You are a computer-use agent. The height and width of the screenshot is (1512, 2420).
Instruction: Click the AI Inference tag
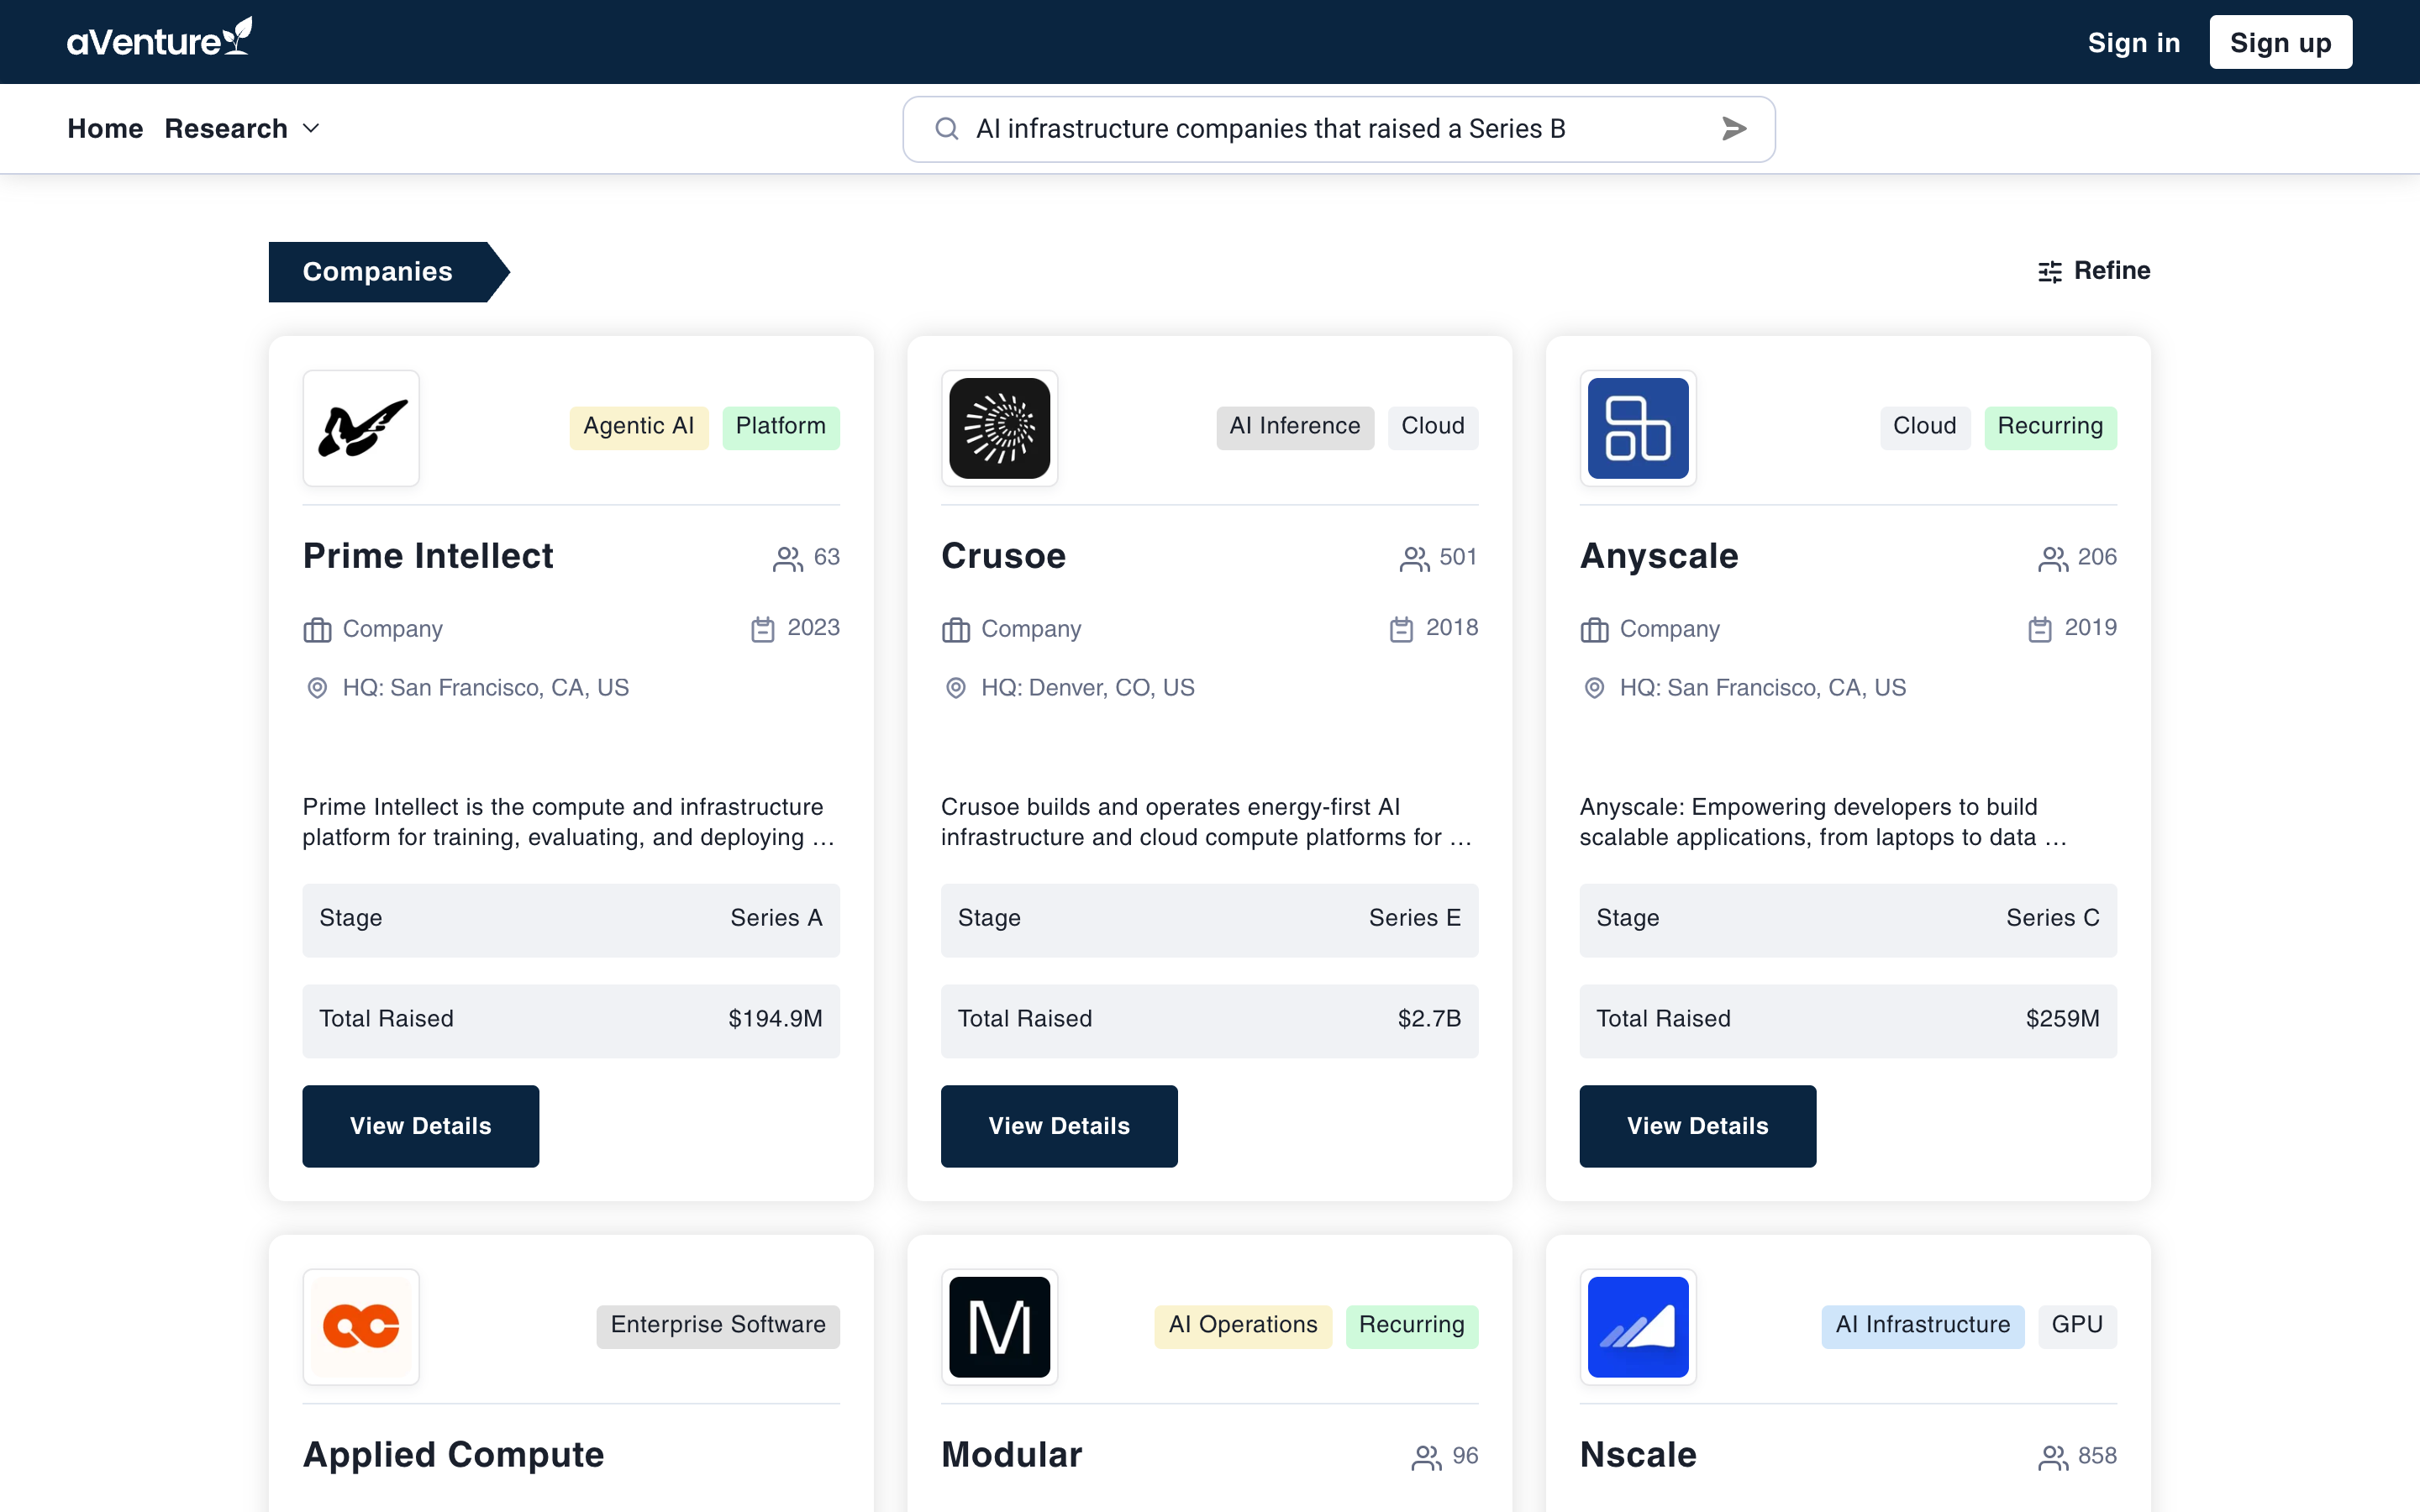[1295, 427]
